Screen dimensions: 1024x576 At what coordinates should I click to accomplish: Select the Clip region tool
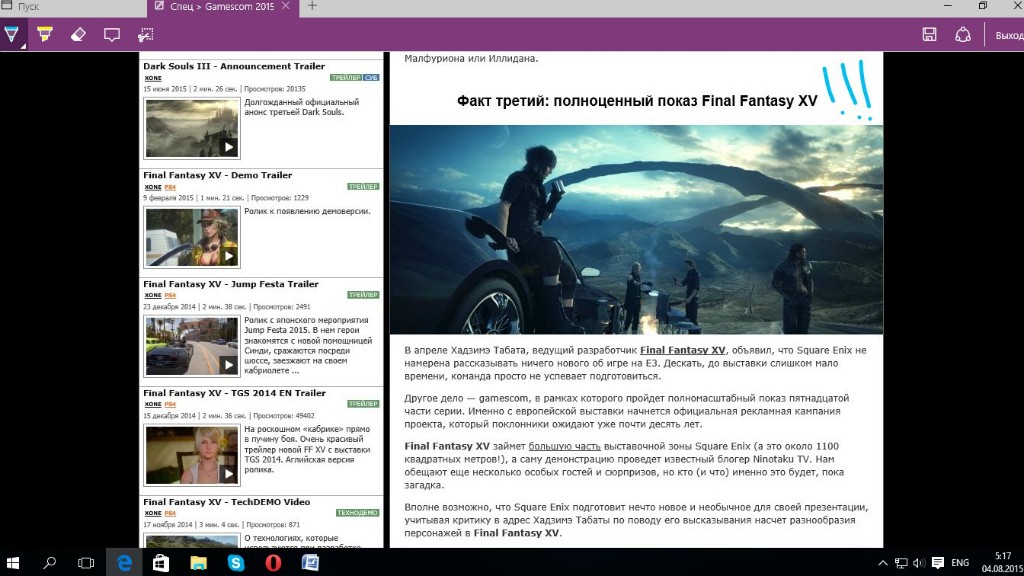pyautogui.click(x=146, y=34)
